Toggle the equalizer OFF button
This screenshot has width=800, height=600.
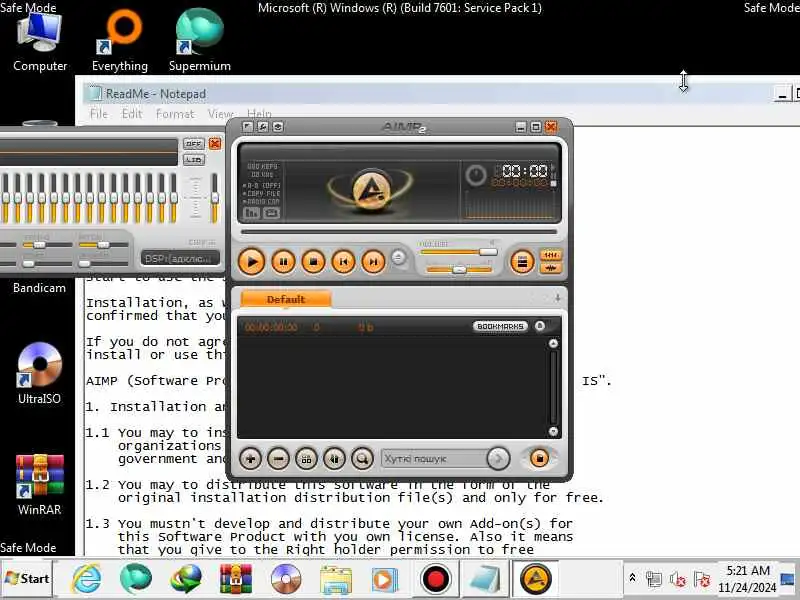(194, 144)
